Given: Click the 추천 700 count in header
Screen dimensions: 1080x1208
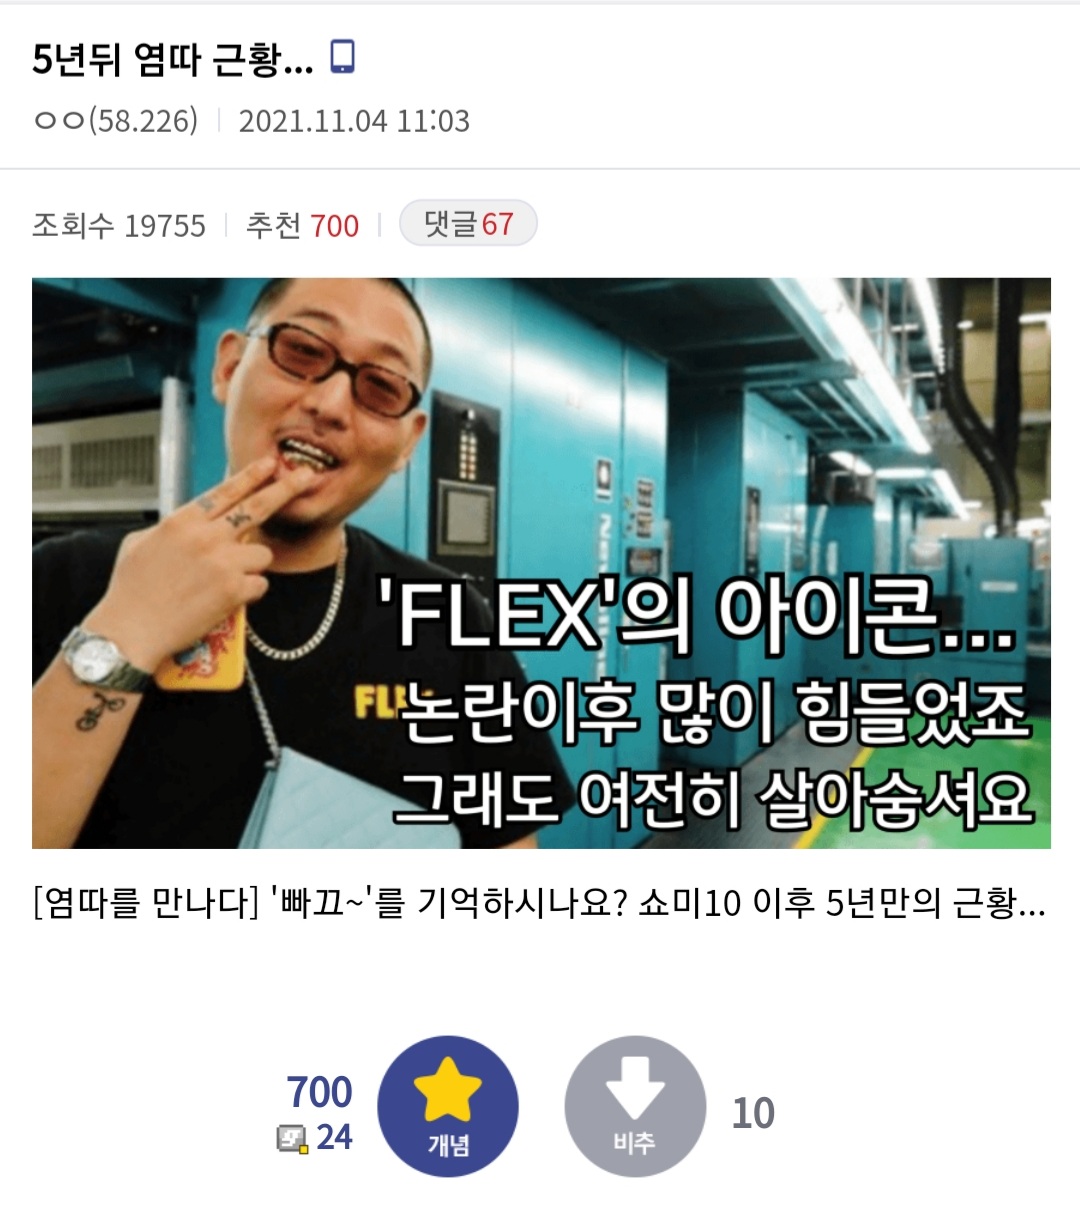Looking at the screenshot, I should 302,225.
